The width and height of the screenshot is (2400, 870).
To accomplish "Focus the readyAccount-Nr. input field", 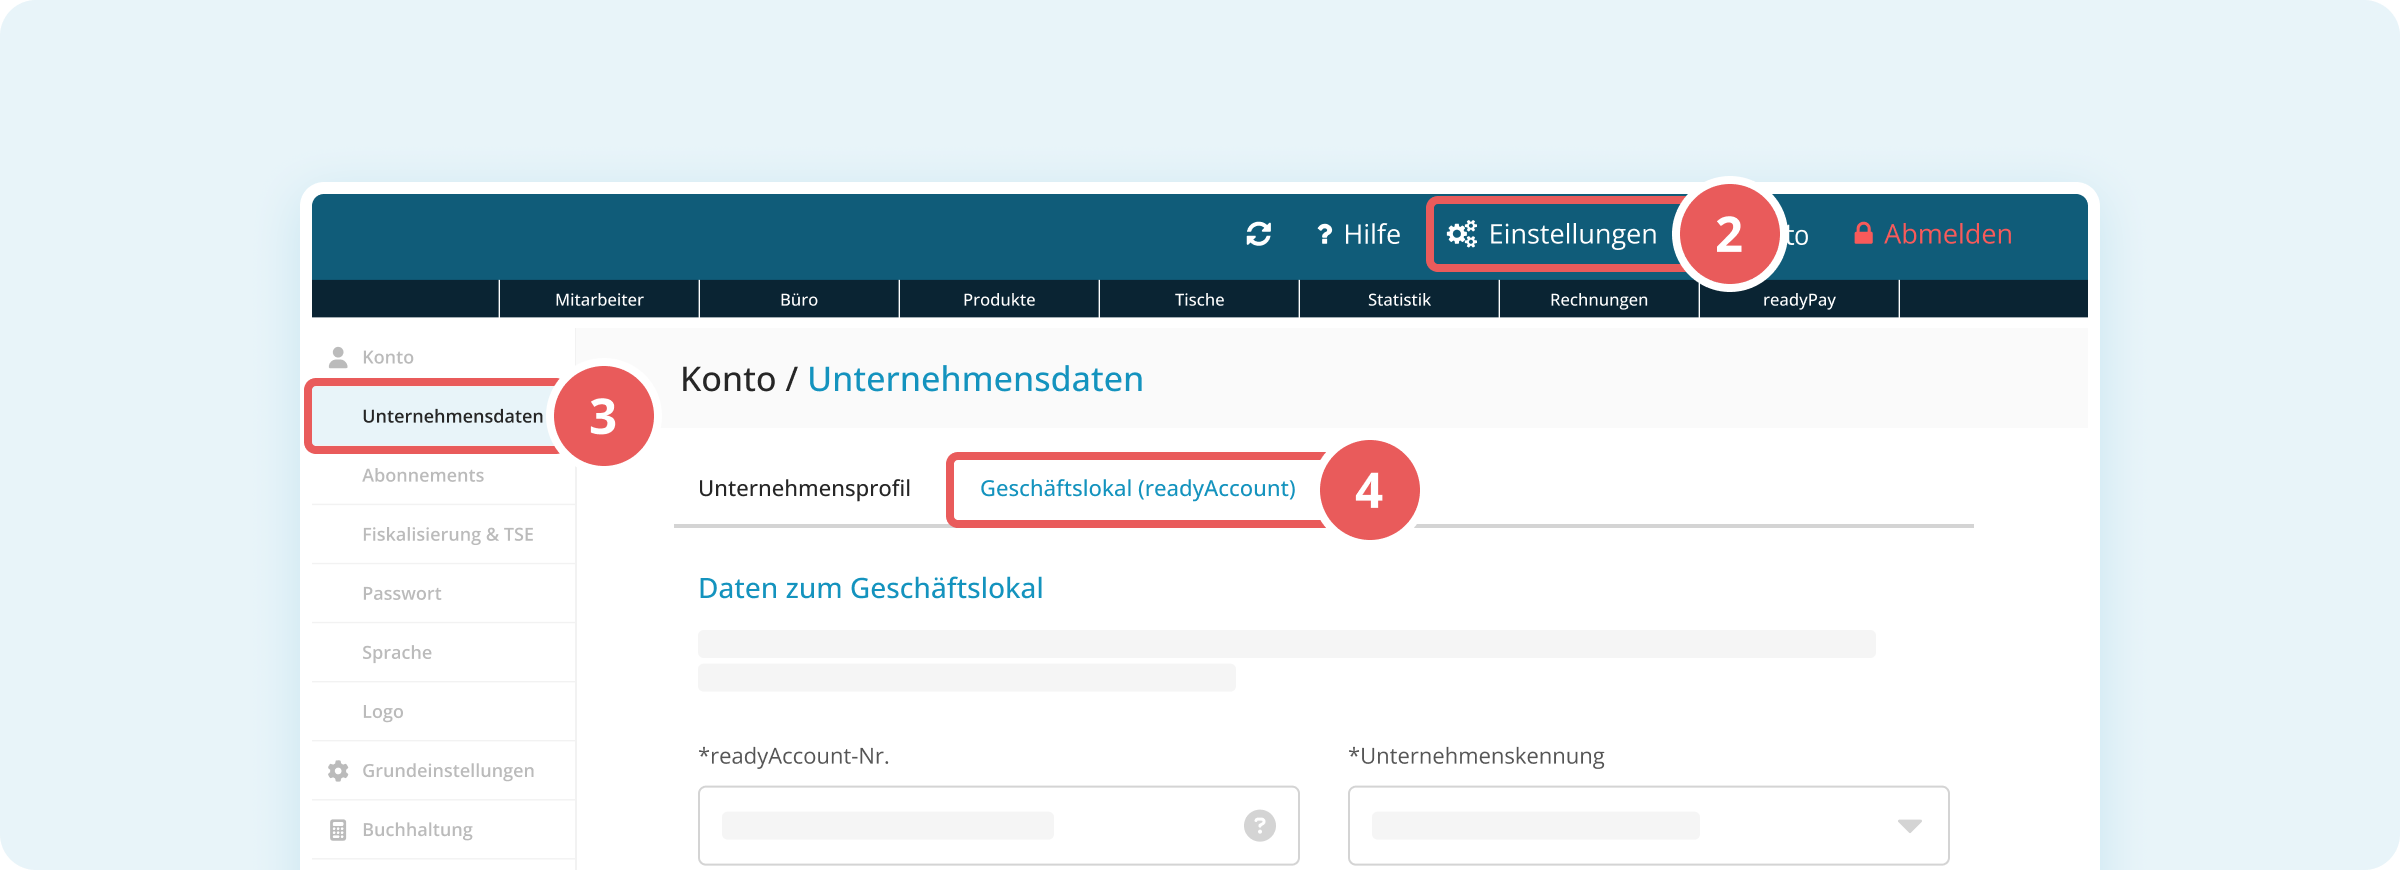I will click(x=998, y=825).
